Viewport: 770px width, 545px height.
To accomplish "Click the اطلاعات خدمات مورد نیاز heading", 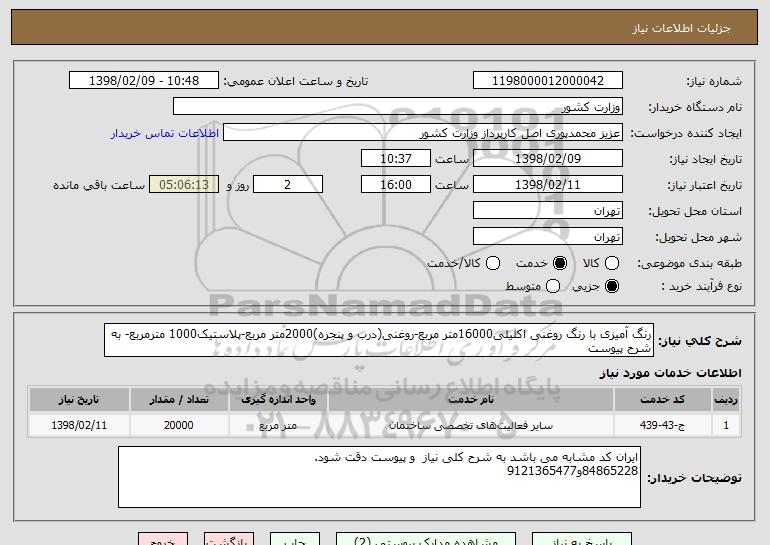I will tap(670, 373).
